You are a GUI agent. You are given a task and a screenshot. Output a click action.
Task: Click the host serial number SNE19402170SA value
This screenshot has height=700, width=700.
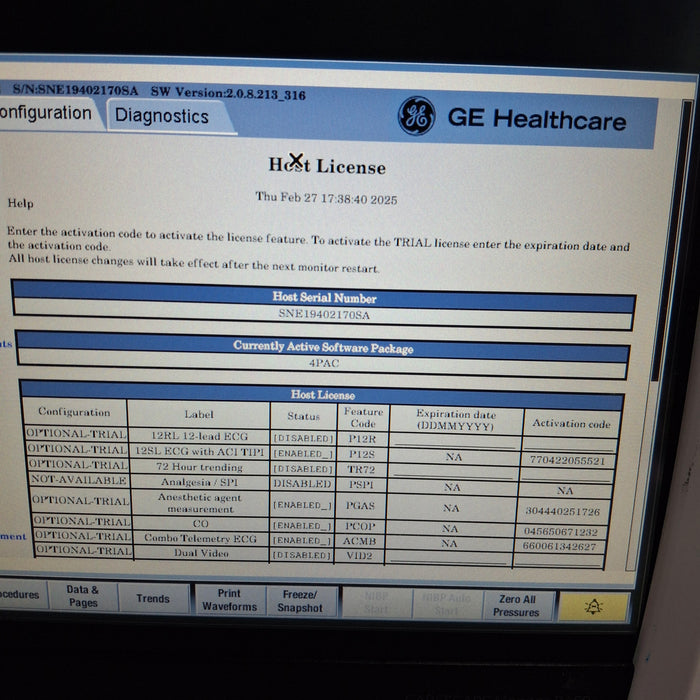pyautogui.click(x=324, y=315)
